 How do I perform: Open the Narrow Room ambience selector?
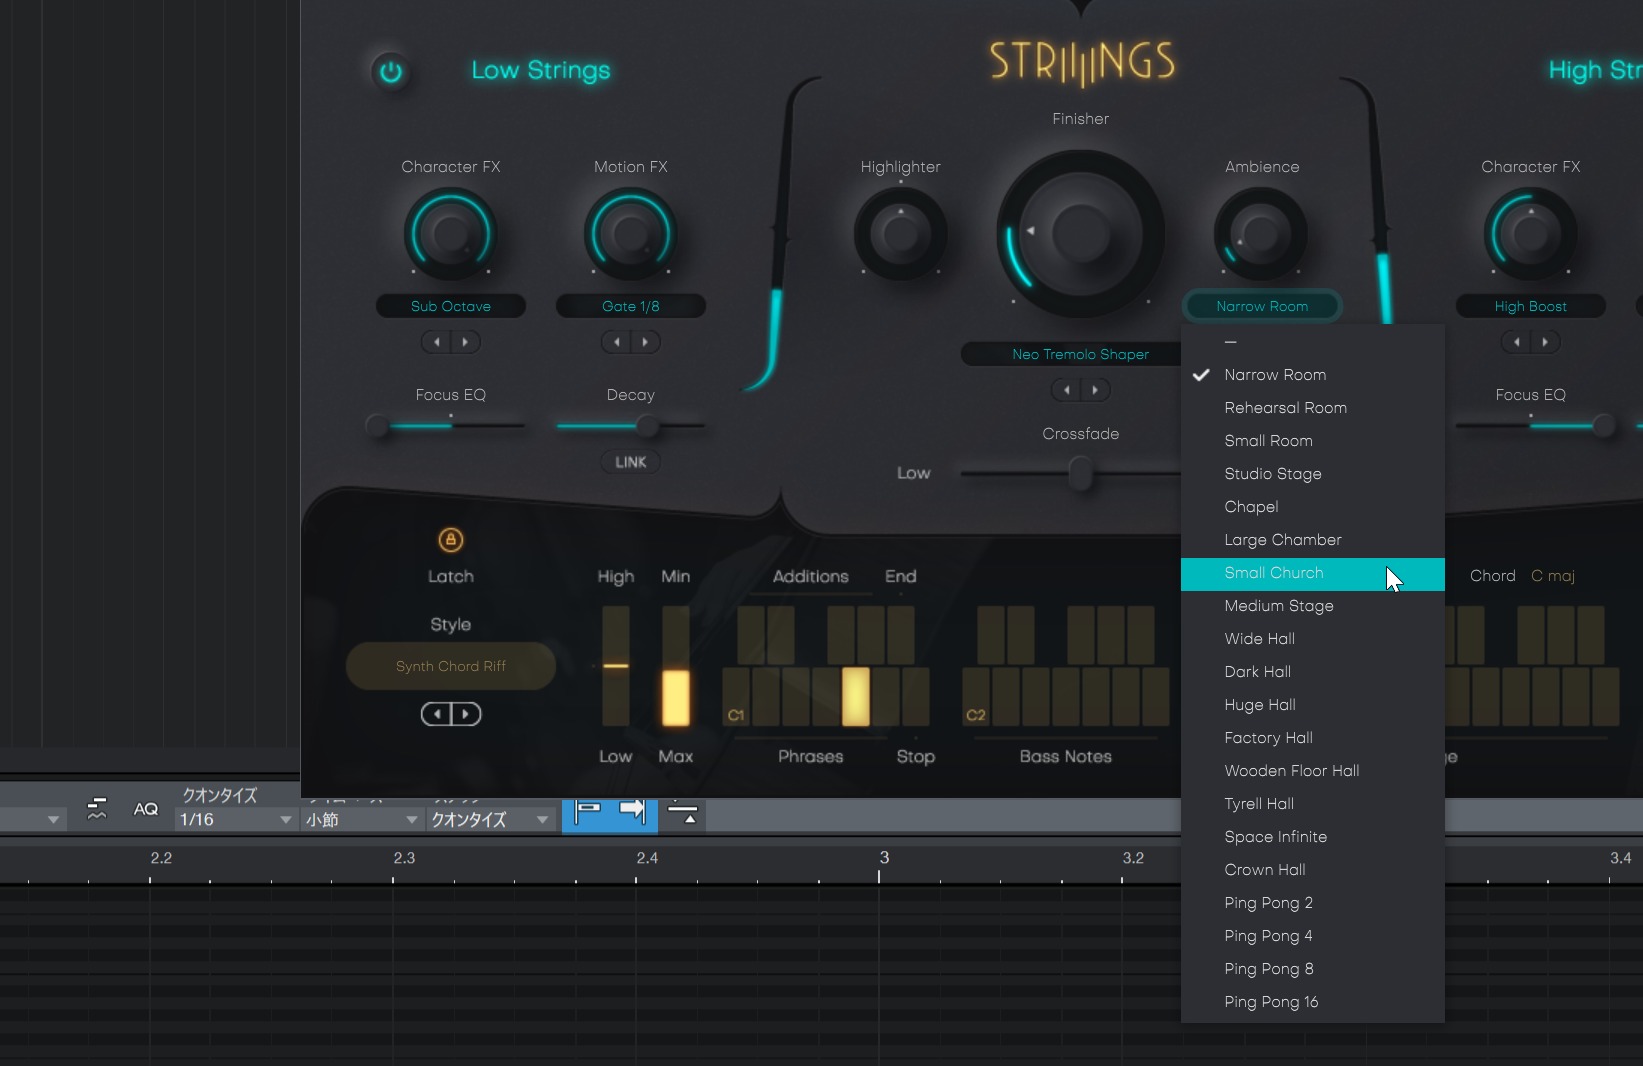(1262, 306)
